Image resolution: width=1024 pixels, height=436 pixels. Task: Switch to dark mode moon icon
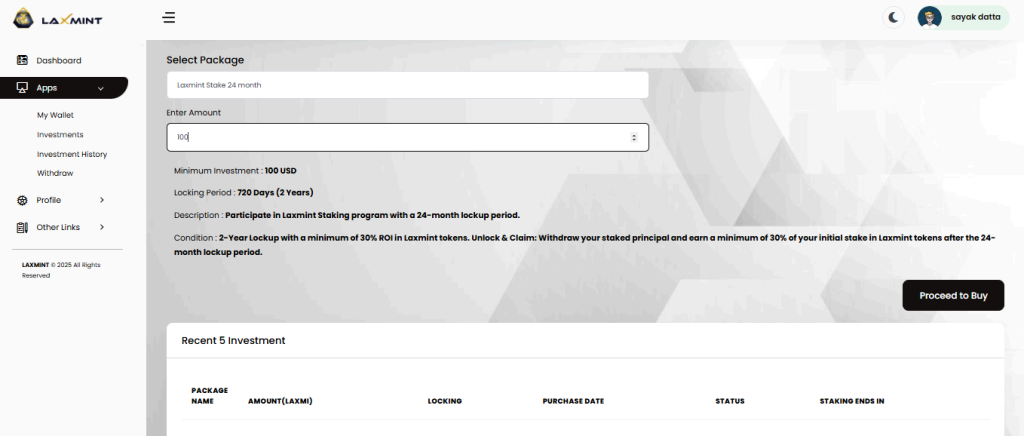pos(893,17)
